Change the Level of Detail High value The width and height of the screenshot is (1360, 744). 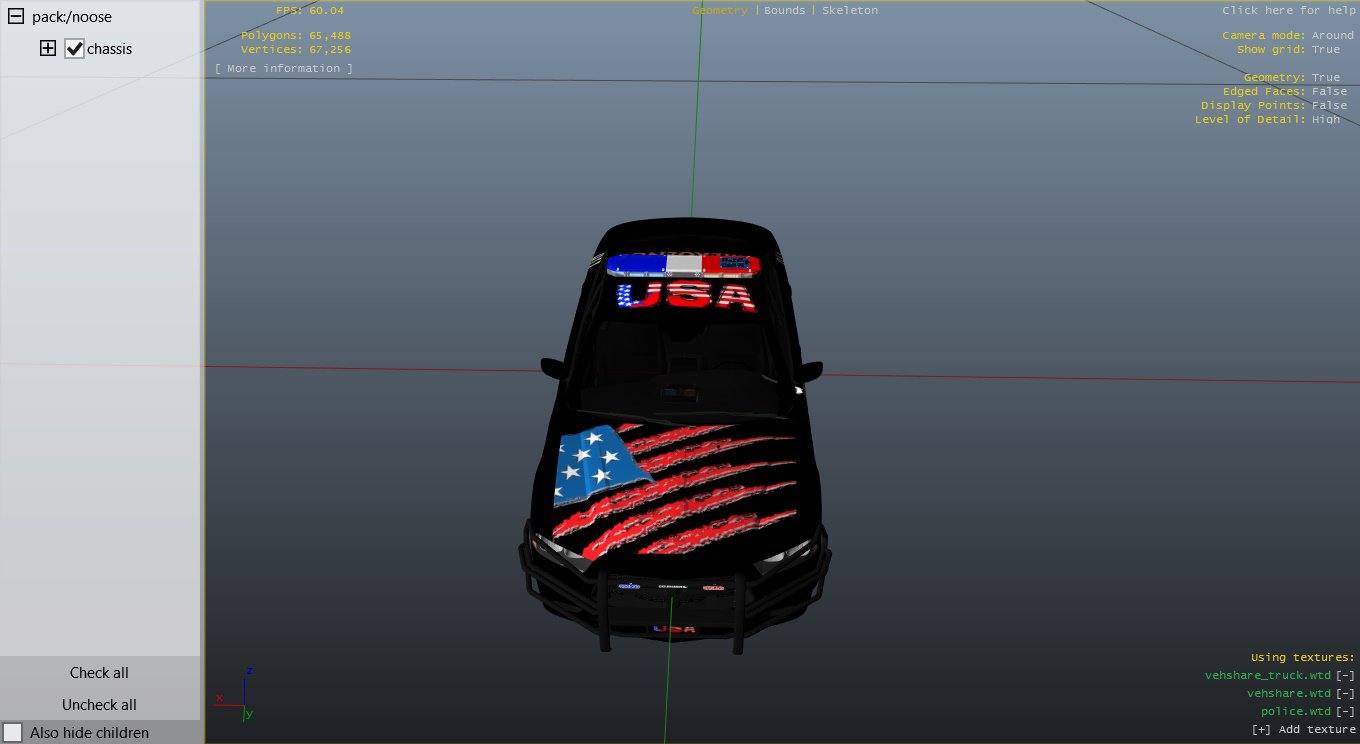1326,120
